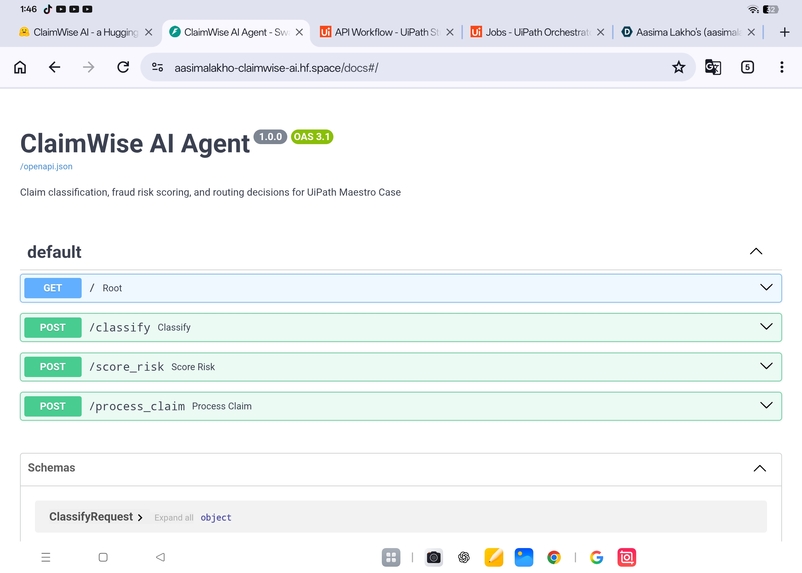The width and height of the screenshot is (802, 573).
Task: Open the Chrome three-dot menu
Action: [x=782, y=67]
